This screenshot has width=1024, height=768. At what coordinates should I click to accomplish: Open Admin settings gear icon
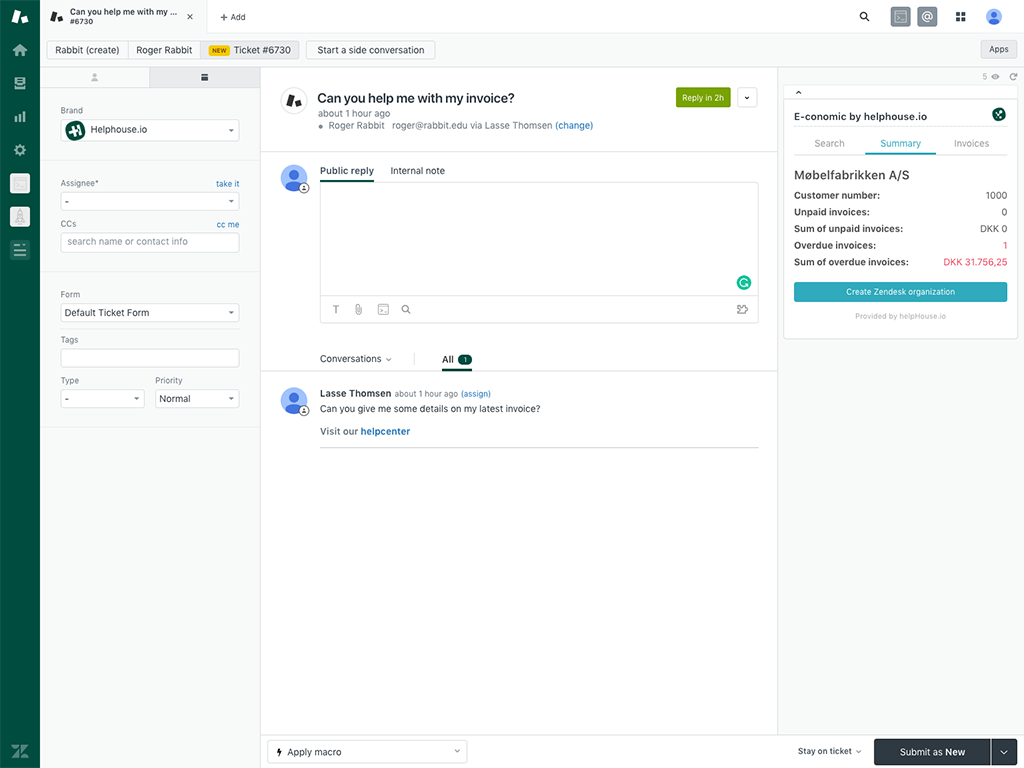click(x=19, y=150)
